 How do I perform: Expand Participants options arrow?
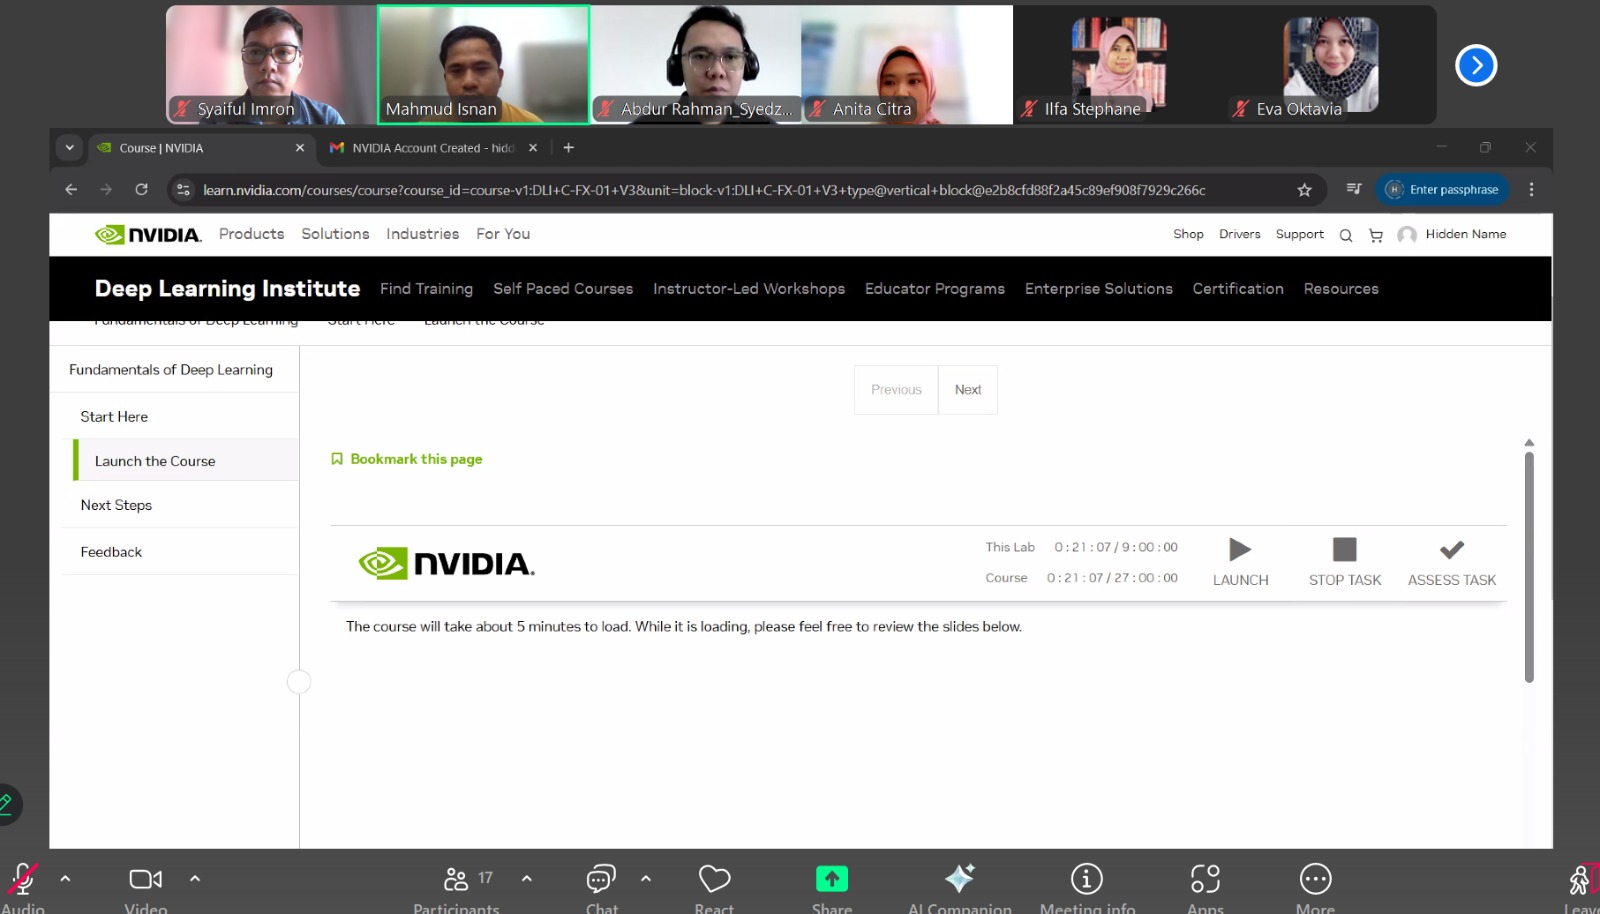(527, 879)
